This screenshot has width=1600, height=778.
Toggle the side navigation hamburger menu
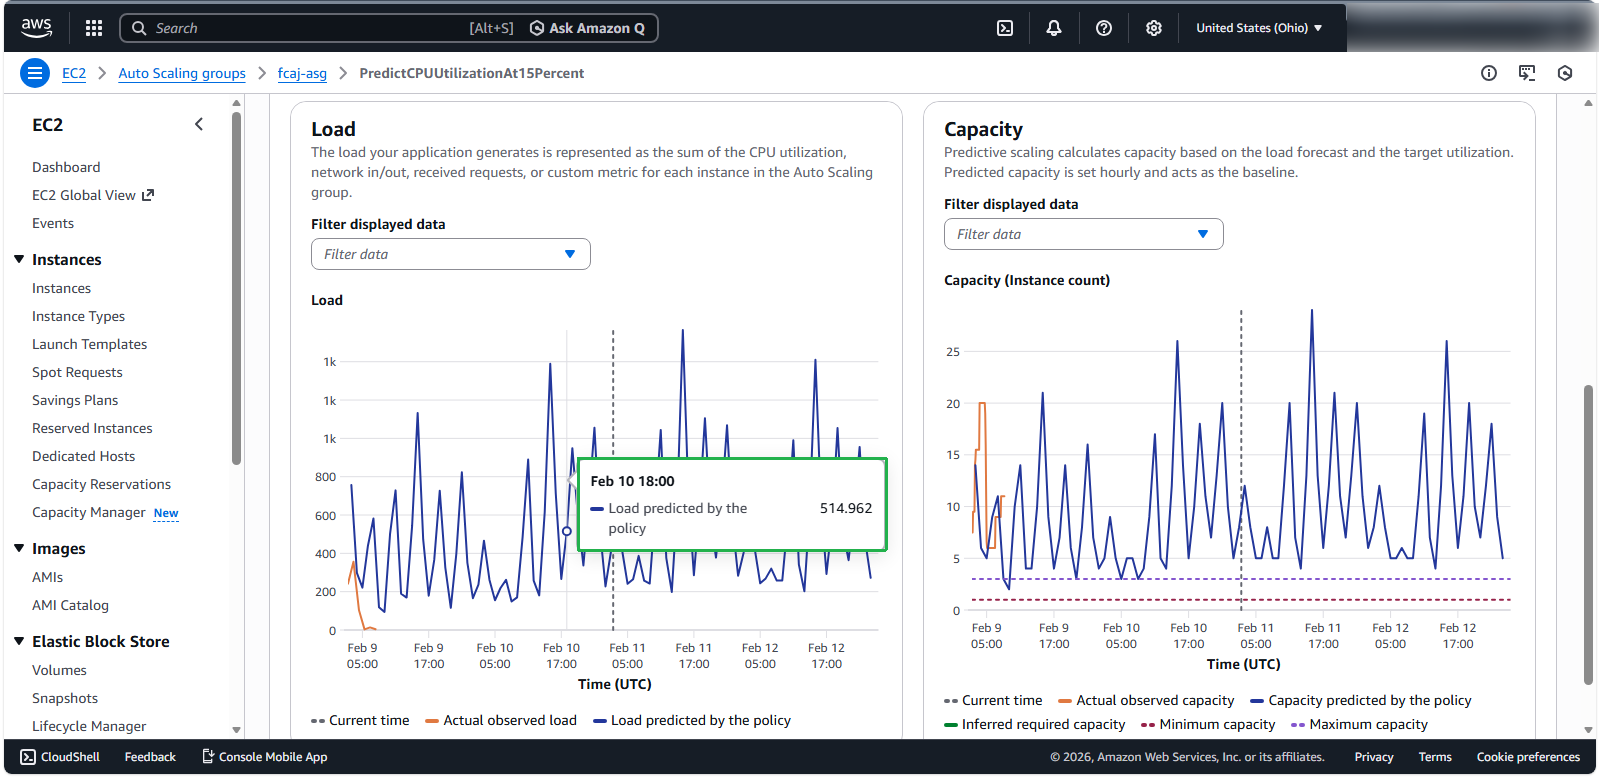point(35,73)
